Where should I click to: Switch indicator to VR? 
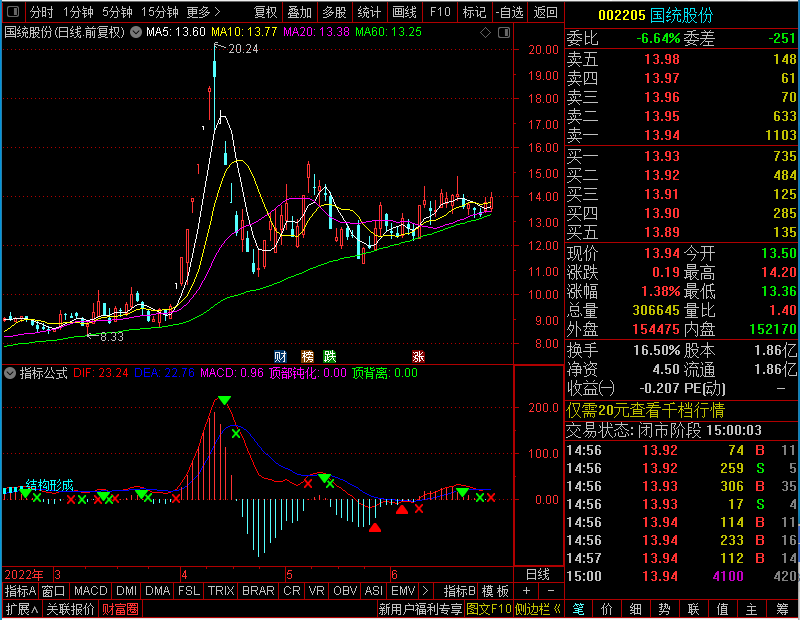pyautogui.click(x=317, y=591)
